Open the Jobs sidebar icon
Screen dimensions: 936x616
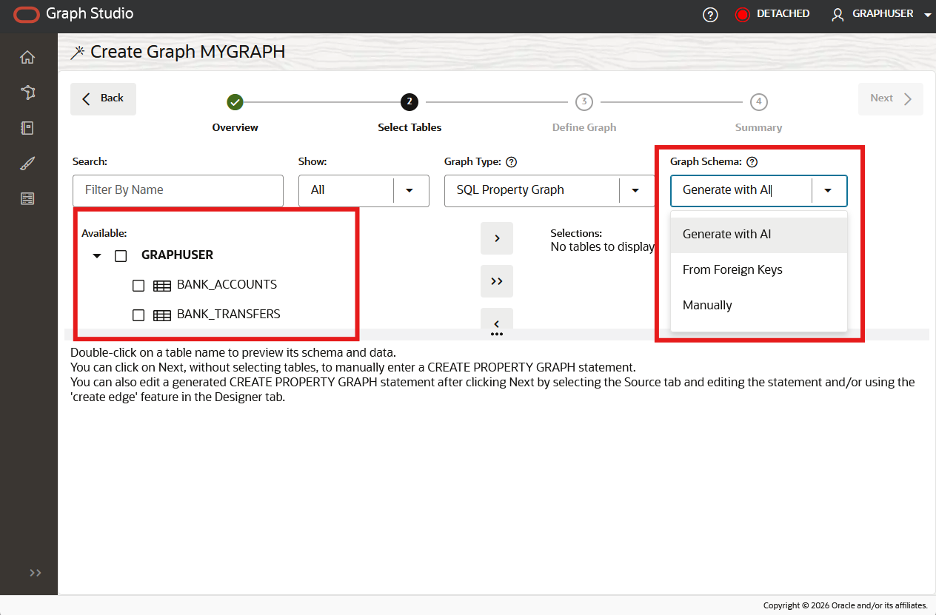click(27, 198)
